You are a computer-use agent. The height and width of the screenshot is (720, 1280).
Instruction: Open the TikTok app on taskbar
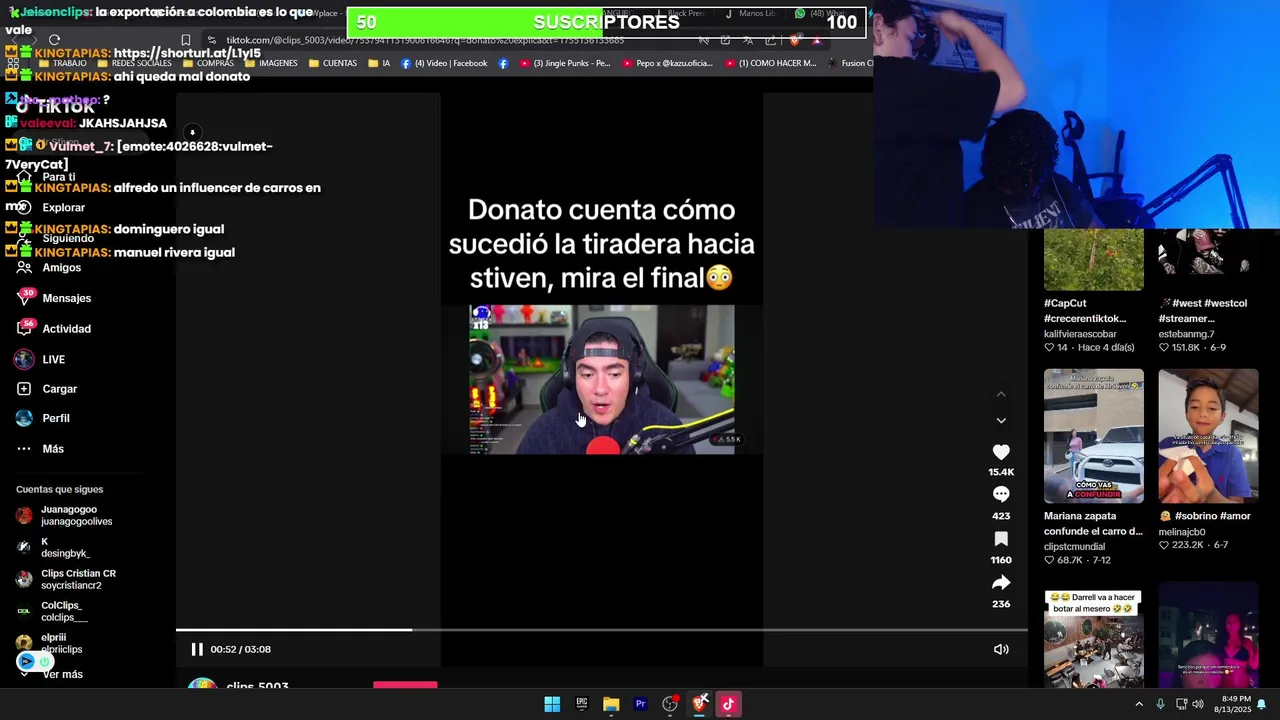click(728, 704)
